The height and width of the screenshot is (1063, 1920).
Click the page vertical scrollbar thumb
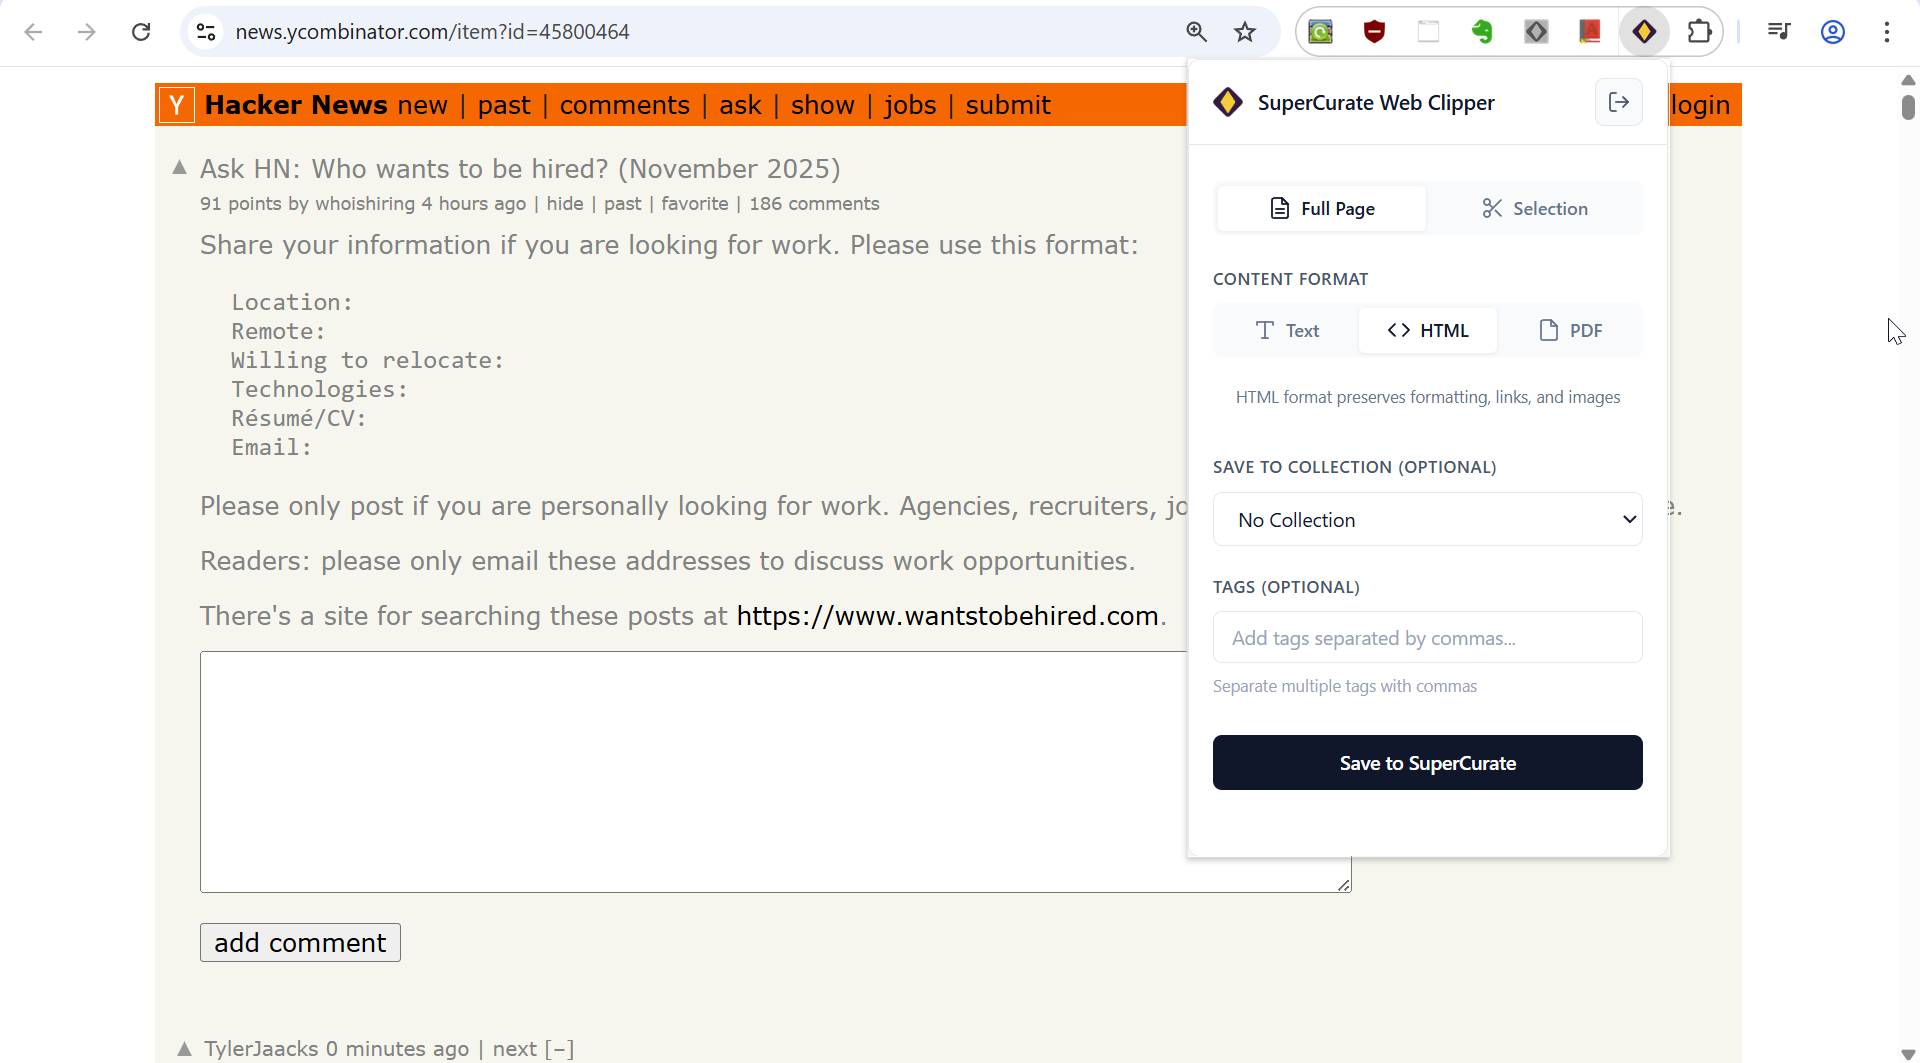point(1908,107)
